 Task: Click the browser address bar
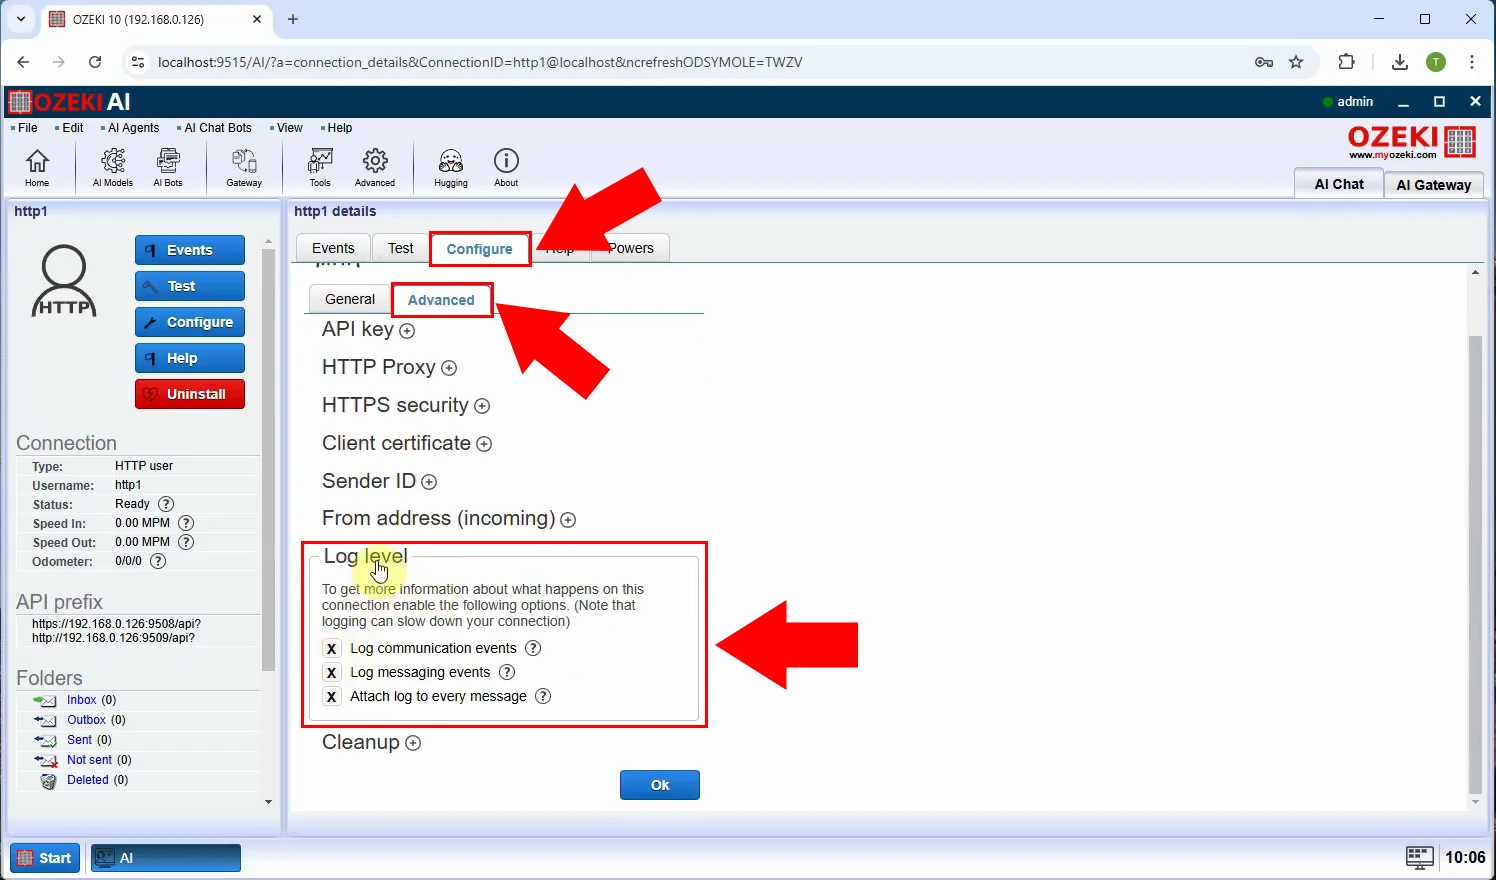tap(690, 62)
